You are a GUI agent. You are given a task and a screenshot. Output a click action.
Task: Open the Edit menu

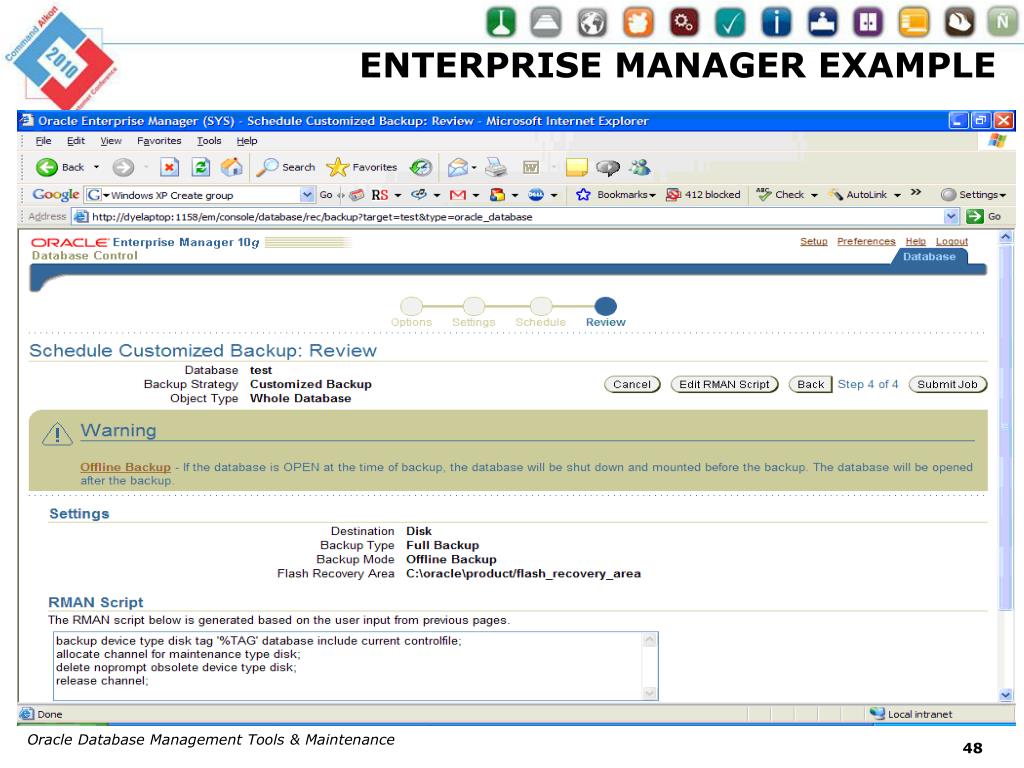(76, 140)
